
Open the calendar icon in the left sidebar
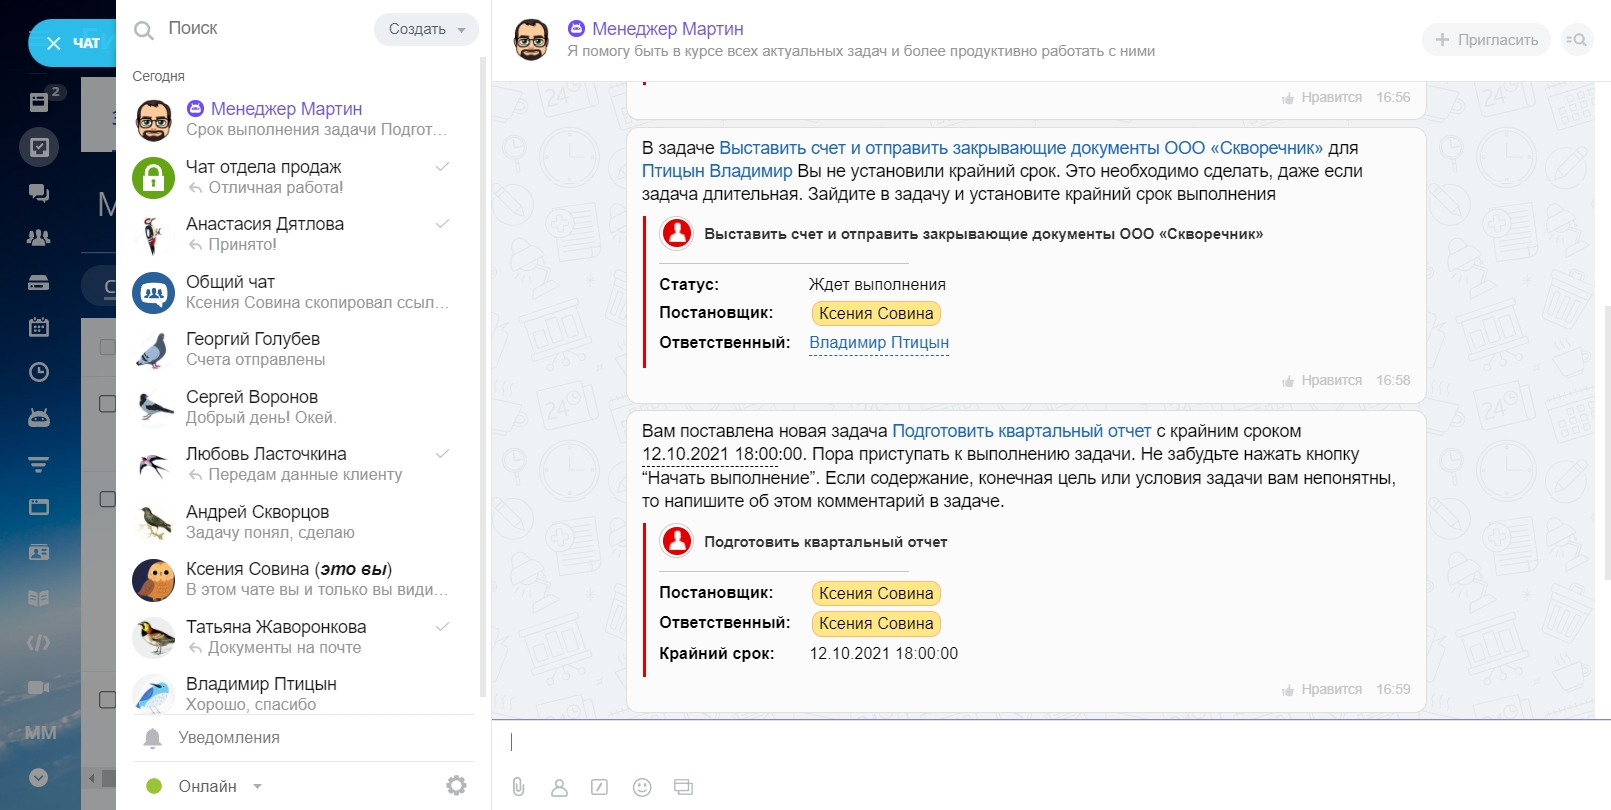coord(39,327)
